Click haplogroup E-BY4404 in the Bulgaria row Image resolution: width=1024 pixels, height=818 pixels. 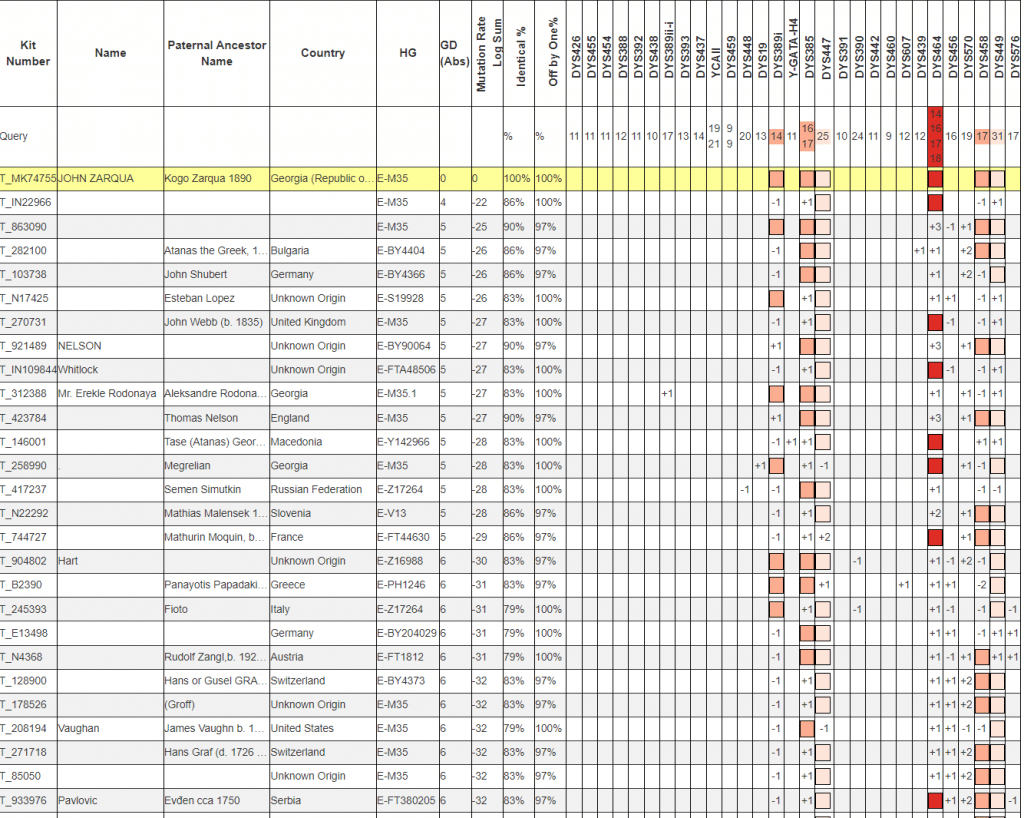point(404,251)
